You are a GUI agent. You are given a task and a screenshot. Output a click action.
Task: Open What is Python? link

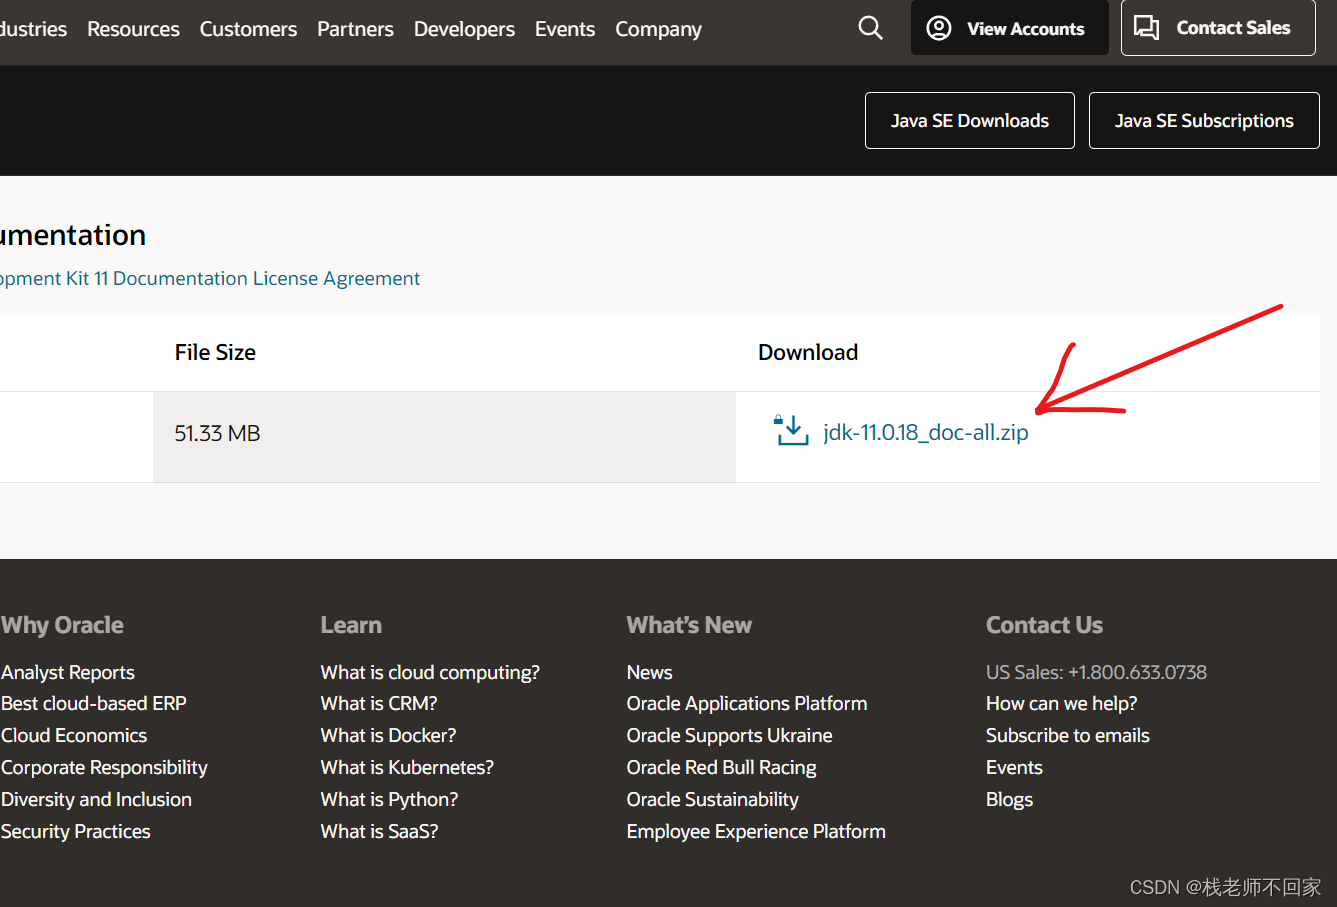pos(389,800)
